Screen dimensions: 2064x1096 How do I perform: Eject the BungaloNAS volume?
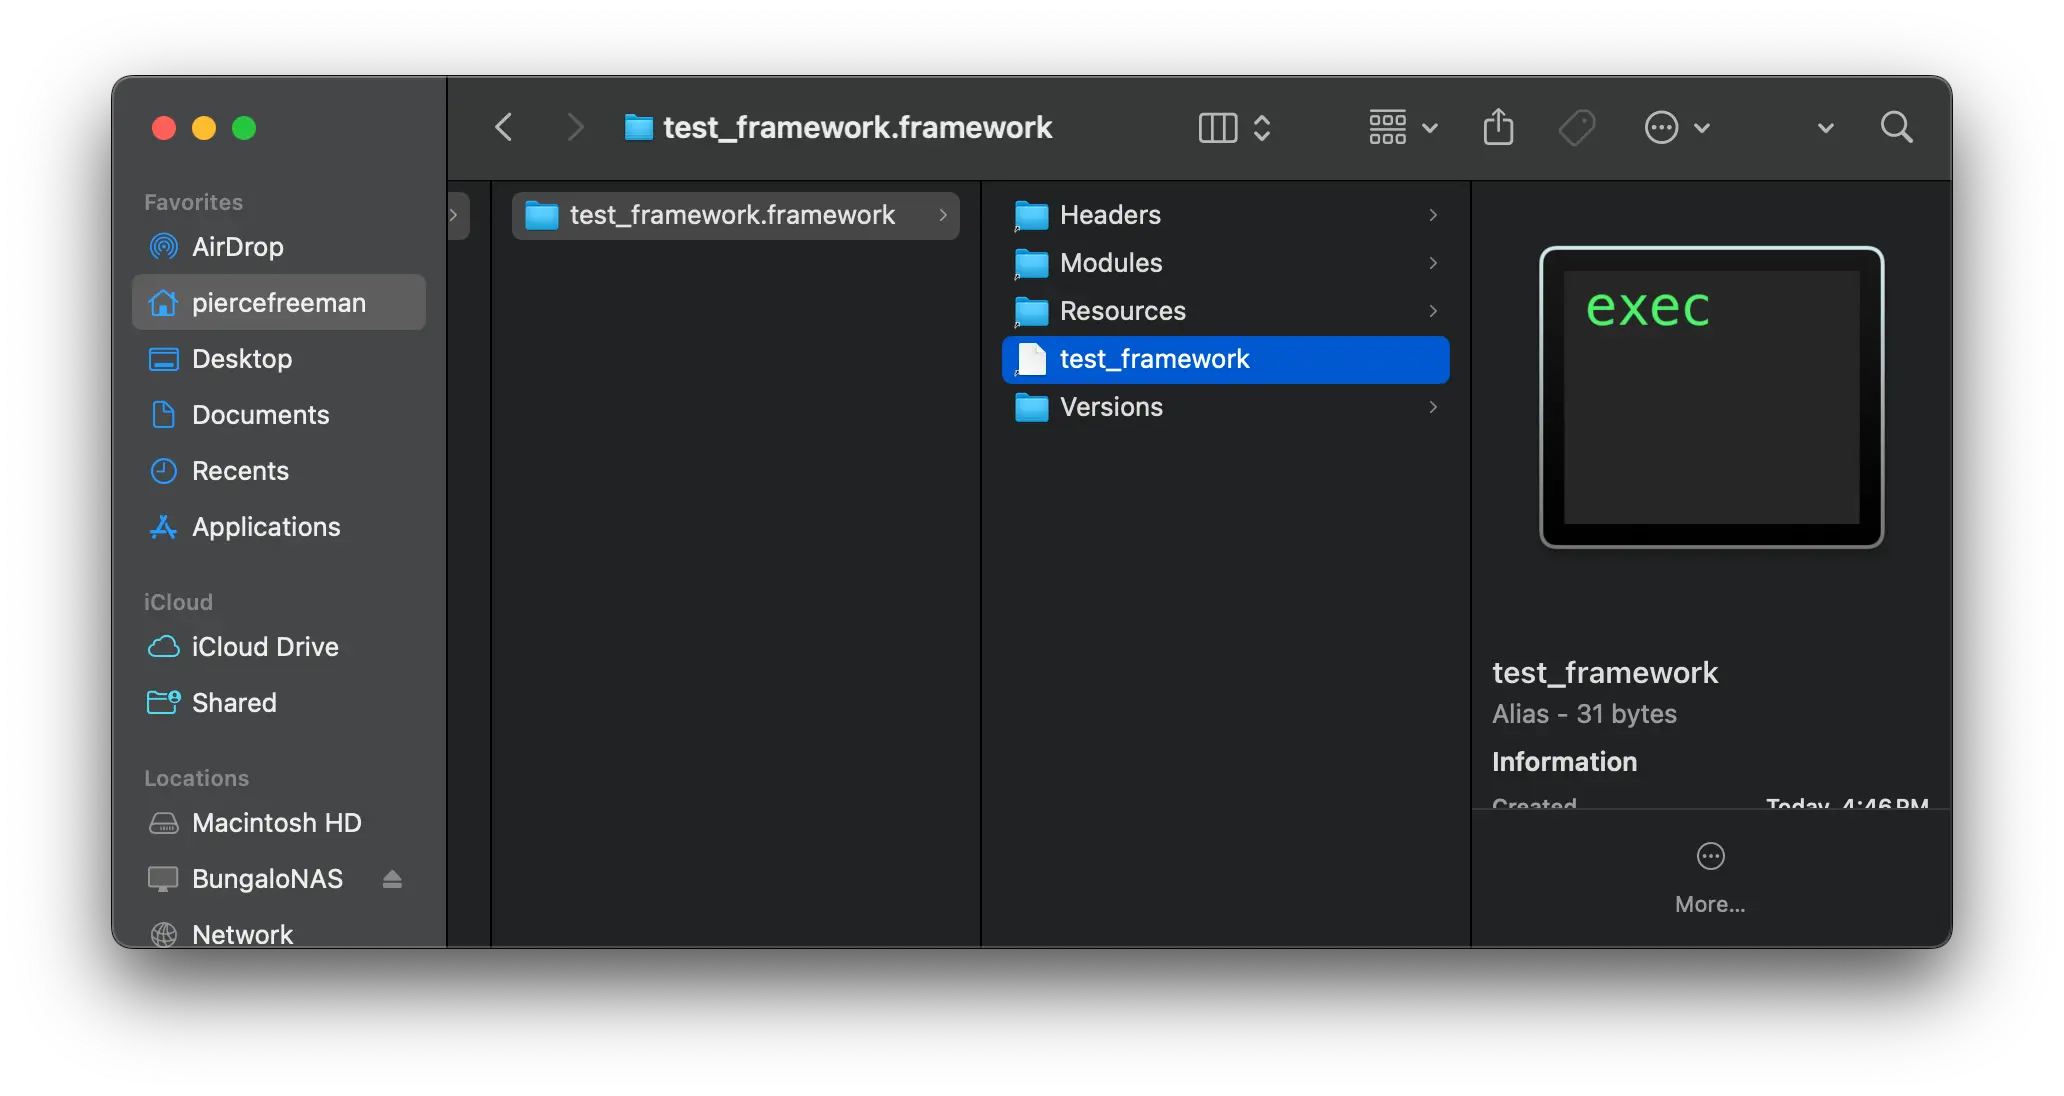391,879
